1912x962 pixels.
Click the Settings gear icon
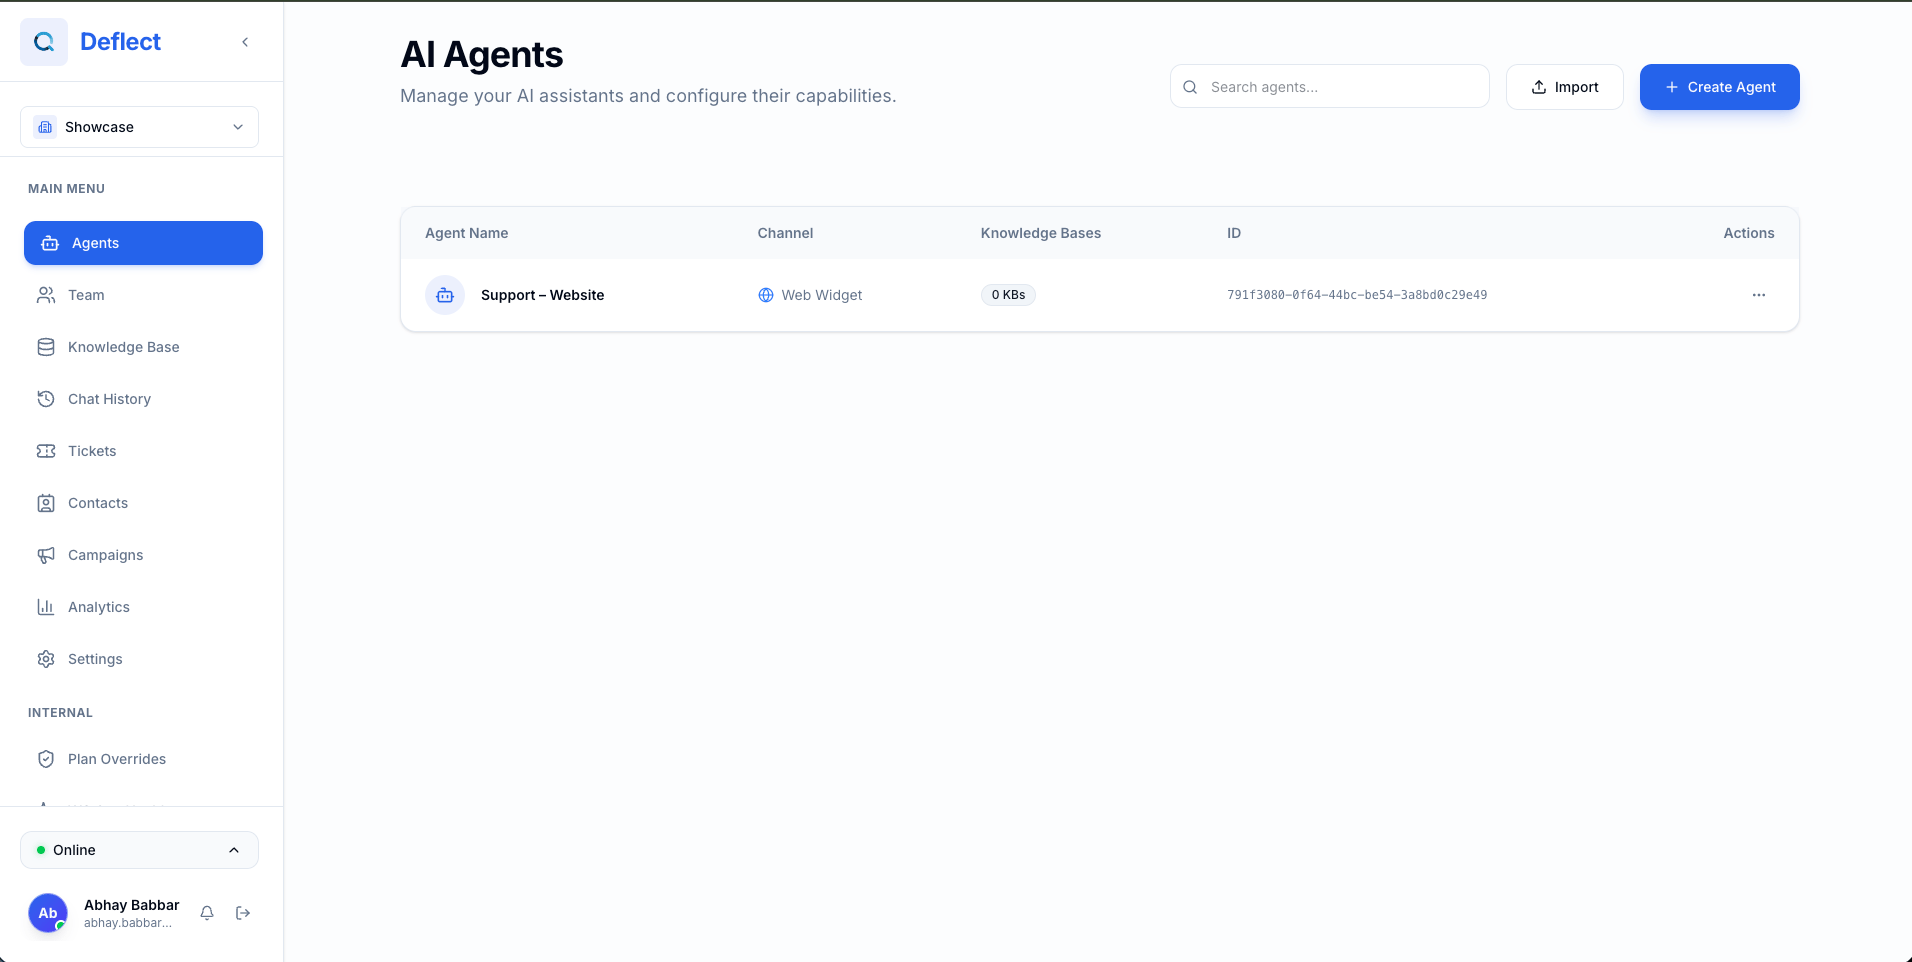[x=46, y=659]
